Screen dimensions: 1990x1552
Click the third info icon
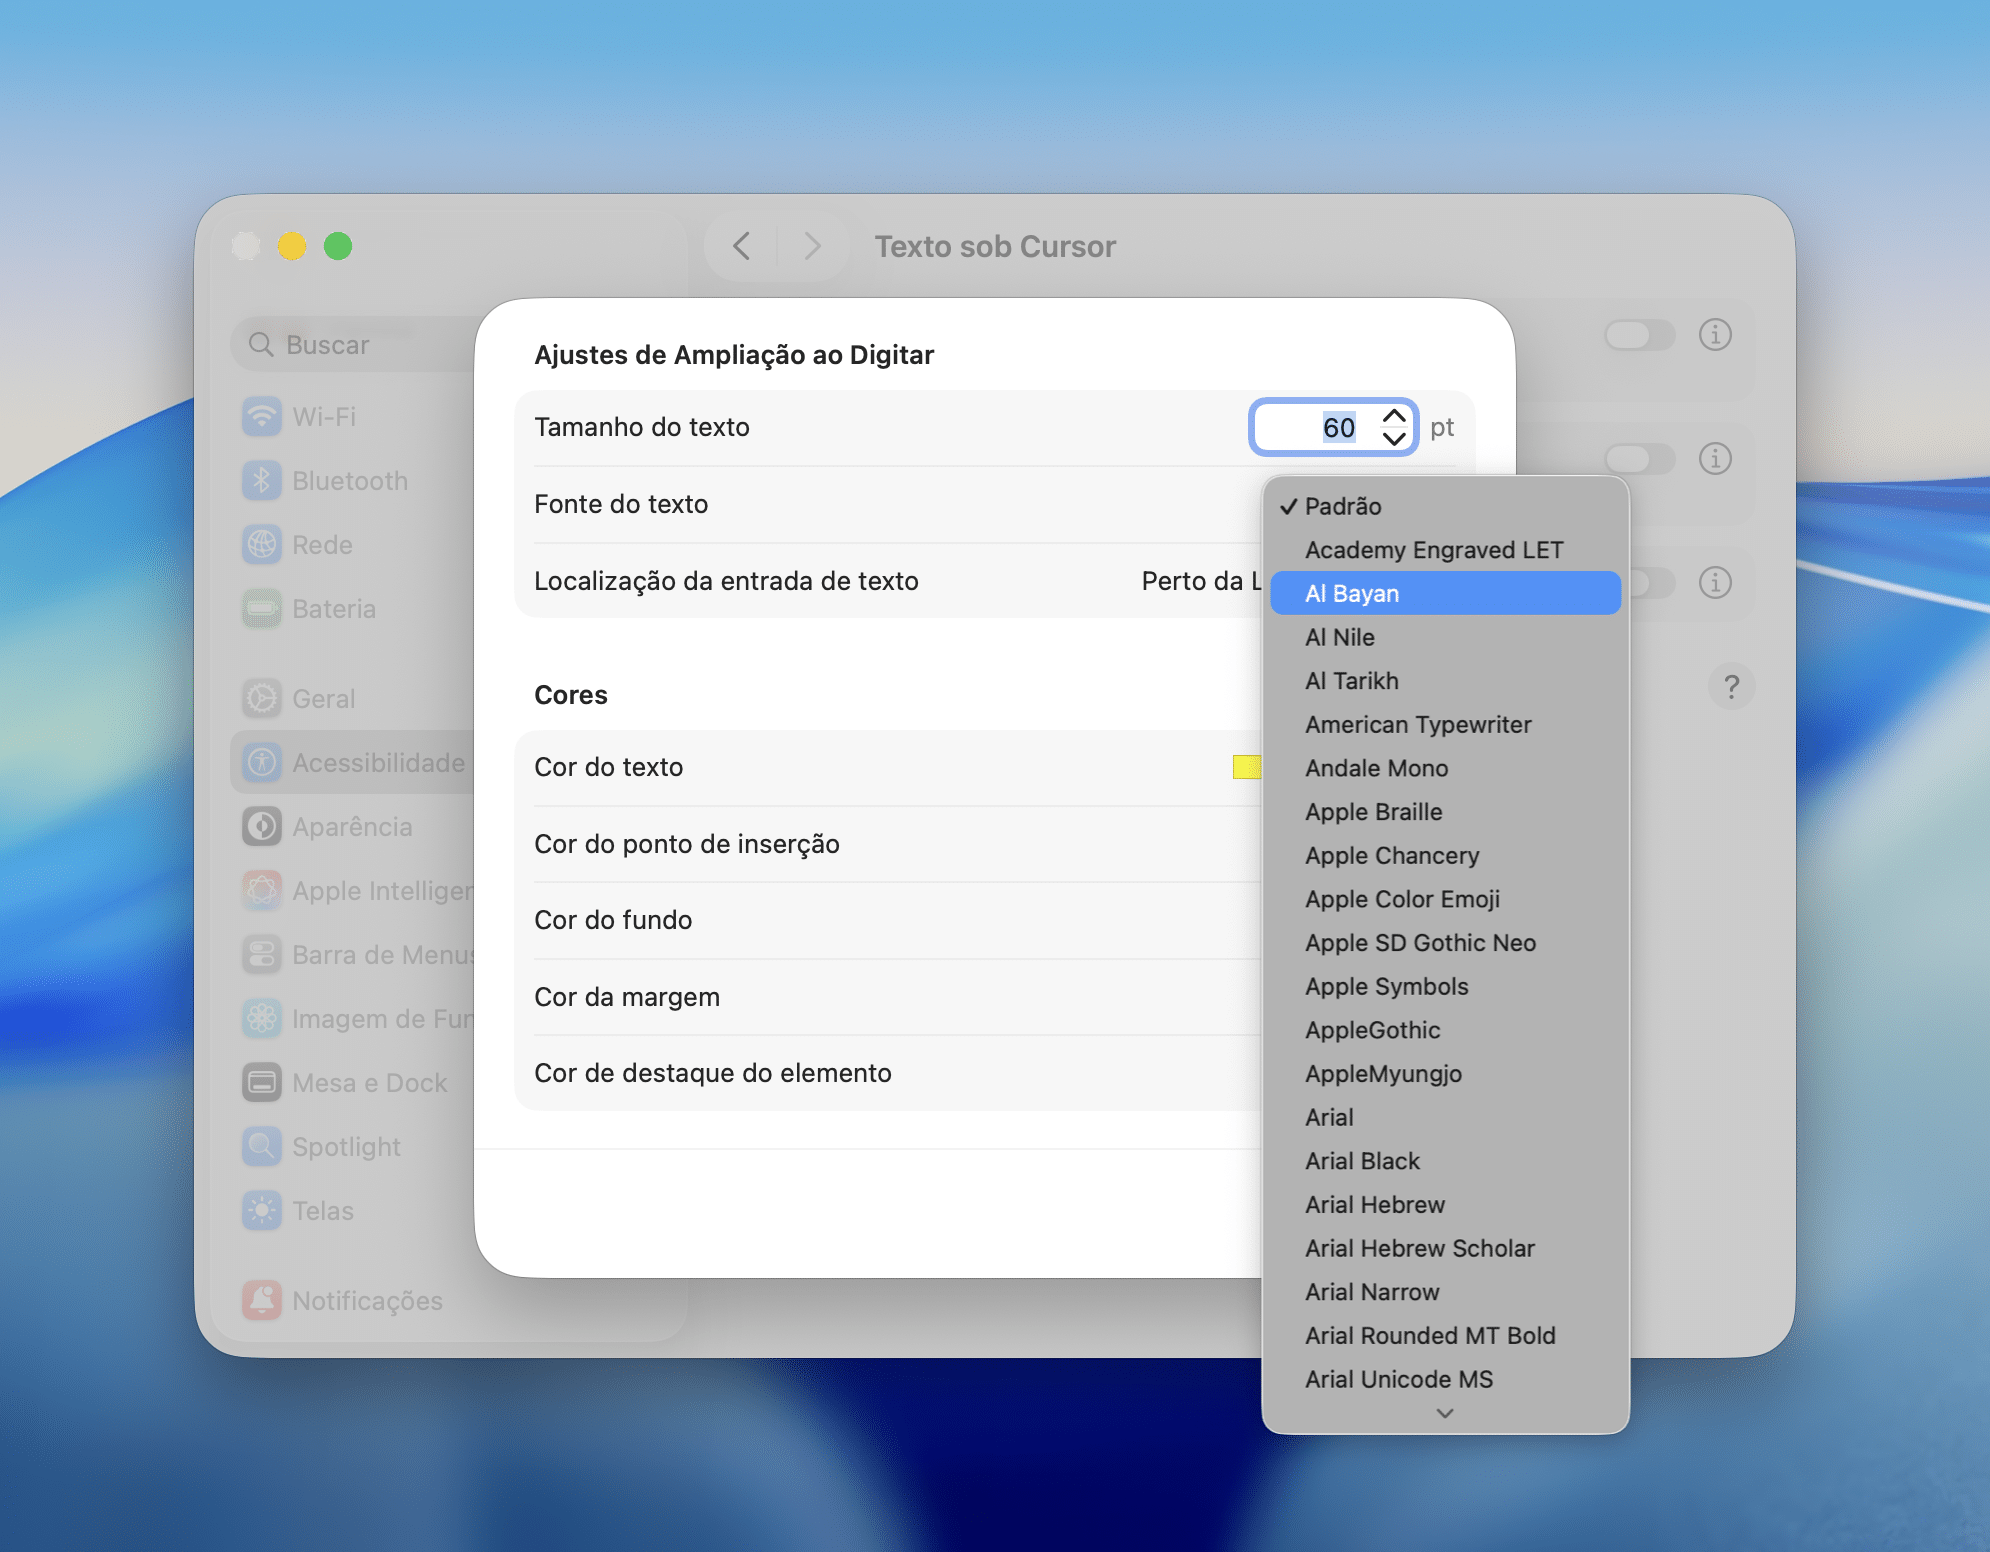click(1715, 583)
